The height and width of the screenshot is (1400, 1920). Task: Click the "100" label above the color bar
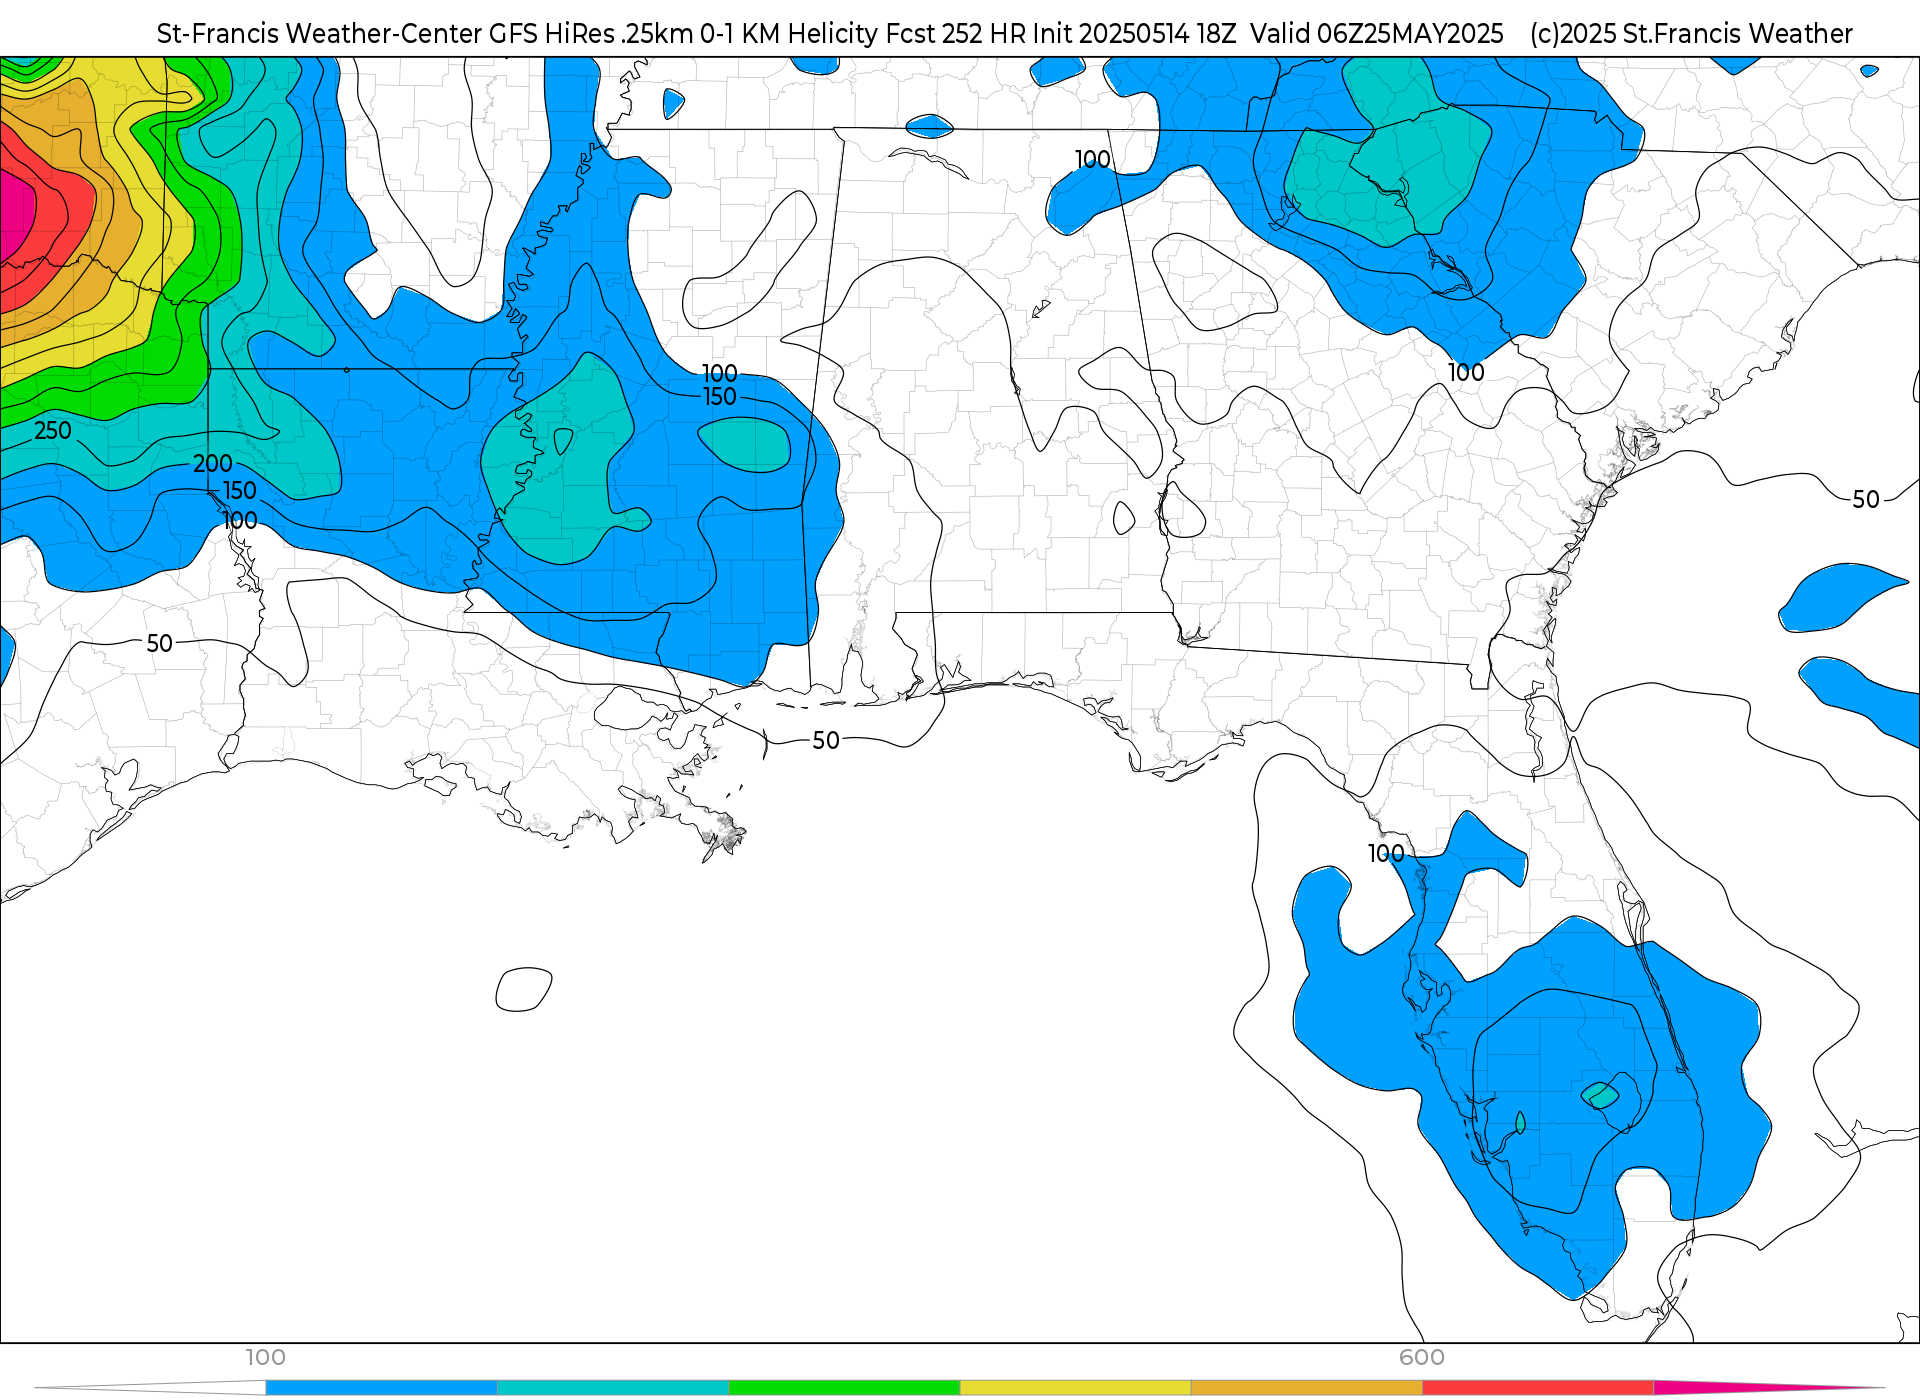pyautogui.click(x=266, y=1357)
